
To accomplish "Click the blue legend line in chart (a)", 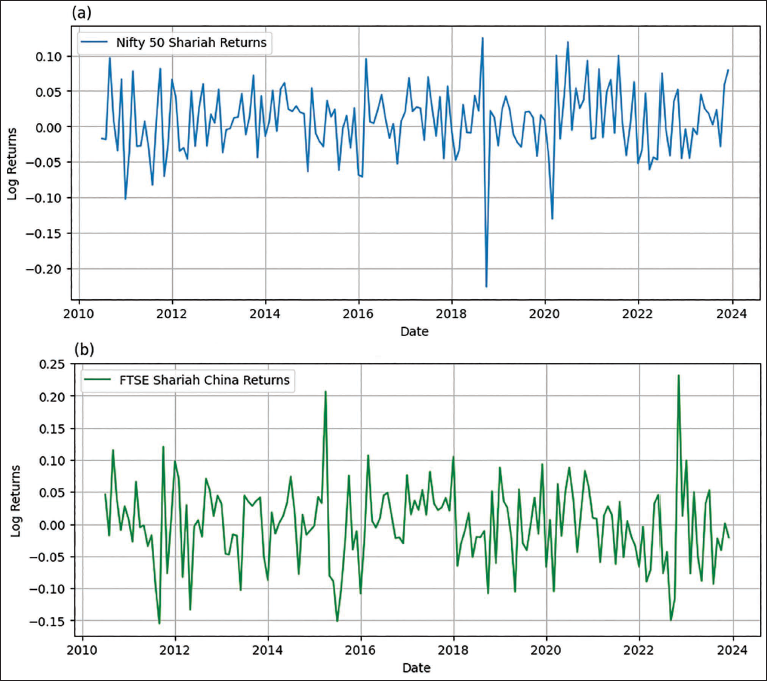I will coord(94,42).
